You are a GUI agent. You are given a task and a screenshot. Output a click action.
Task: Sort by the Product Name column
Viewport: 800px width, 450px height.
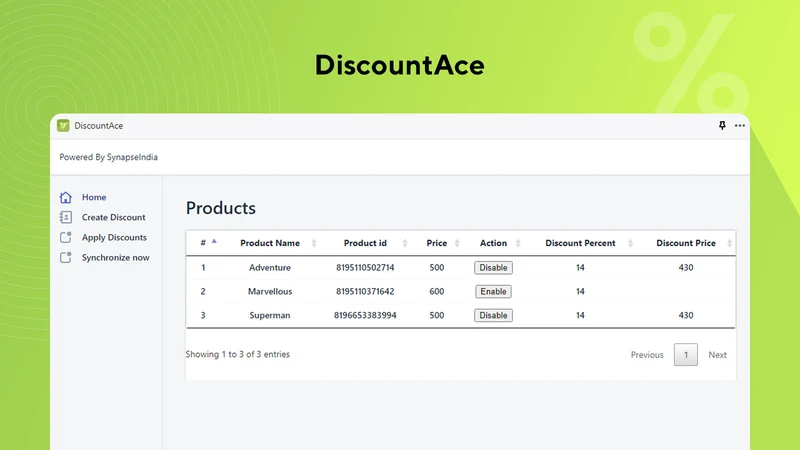[270, 243]
